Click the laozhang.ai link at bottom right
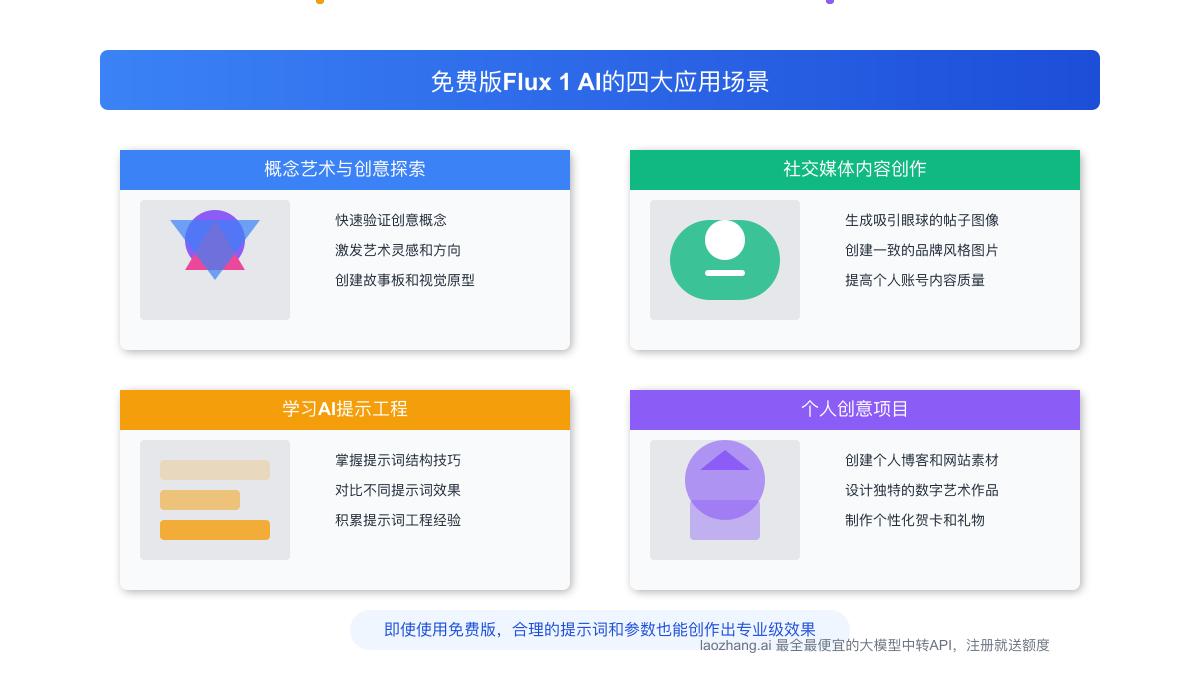 click(737, 645)
